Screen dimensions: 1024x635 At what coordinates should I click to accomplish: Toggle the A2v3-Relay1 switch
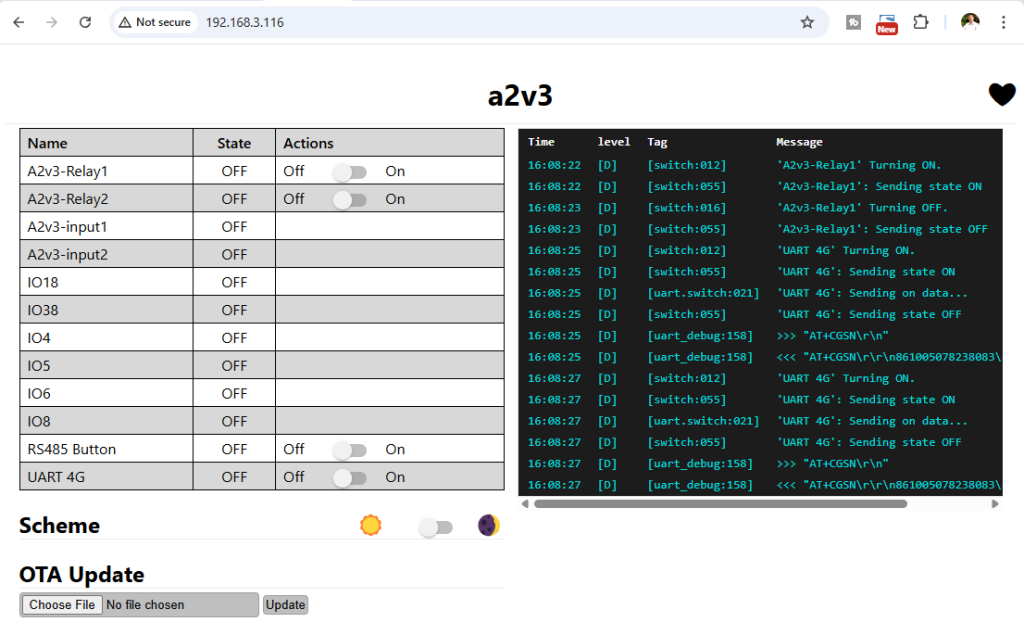349,172
